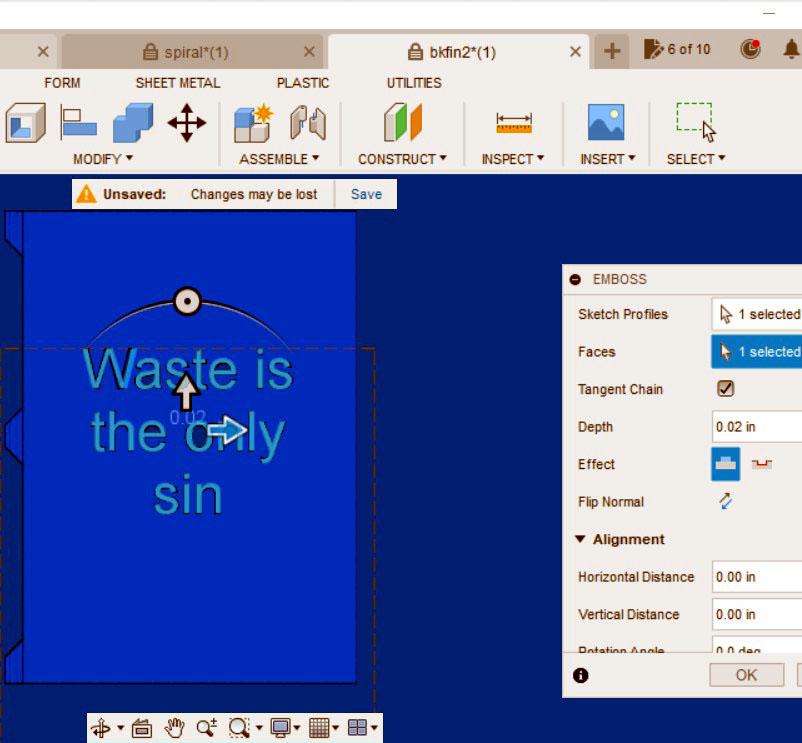Select the Deboss recessed effect option
Image resolution: width=802 pixels, height=743 pixels.
pos(762,464)
